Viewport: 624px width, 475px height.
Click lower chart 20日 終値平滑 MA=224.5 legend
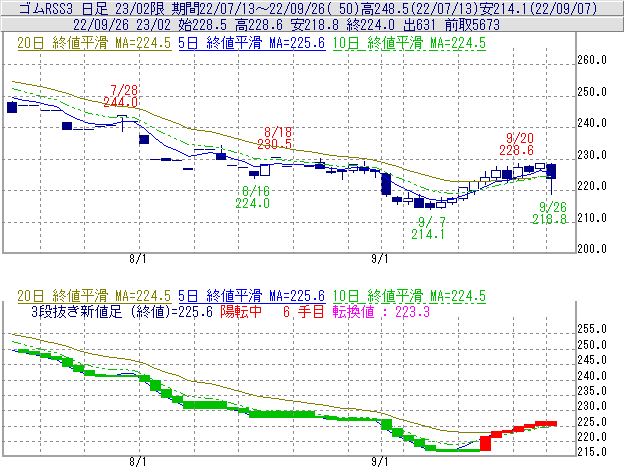94,296
